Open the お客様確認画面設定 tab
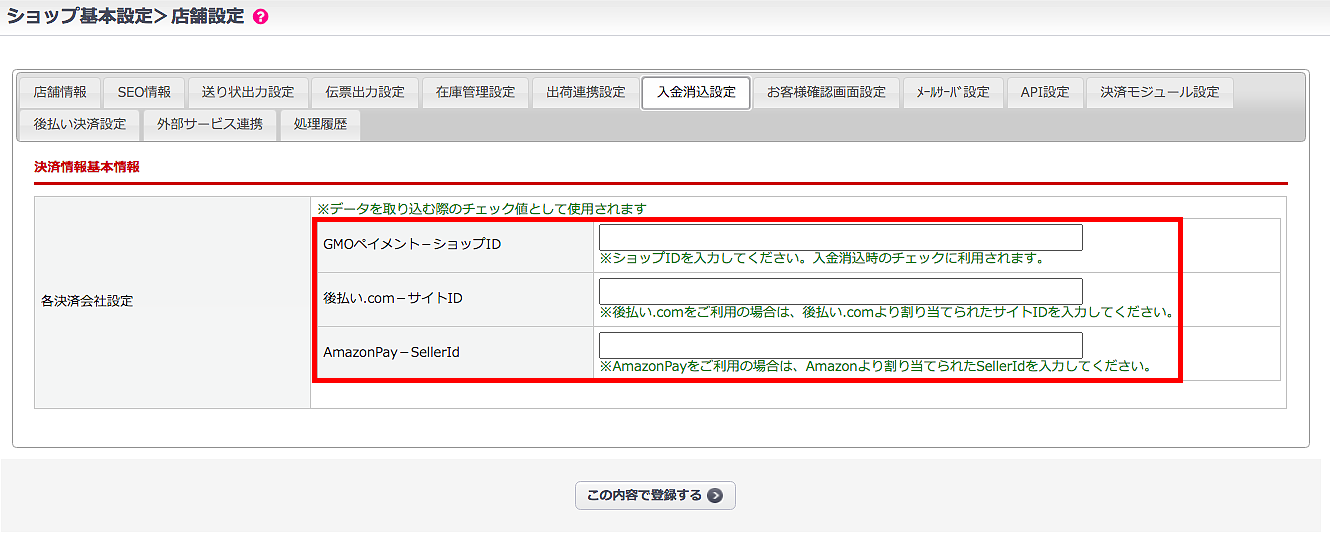The width and height of the screenshot is (1330, 541). [826, 92]
